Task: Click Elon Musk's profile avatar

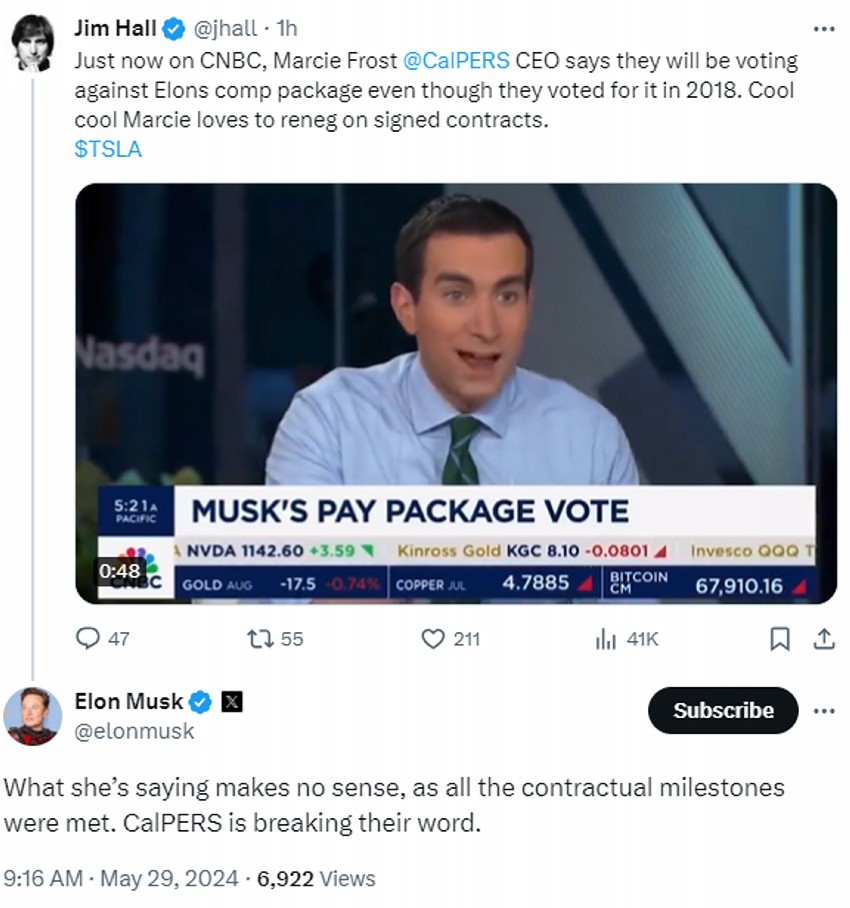Action: (32, 716)
